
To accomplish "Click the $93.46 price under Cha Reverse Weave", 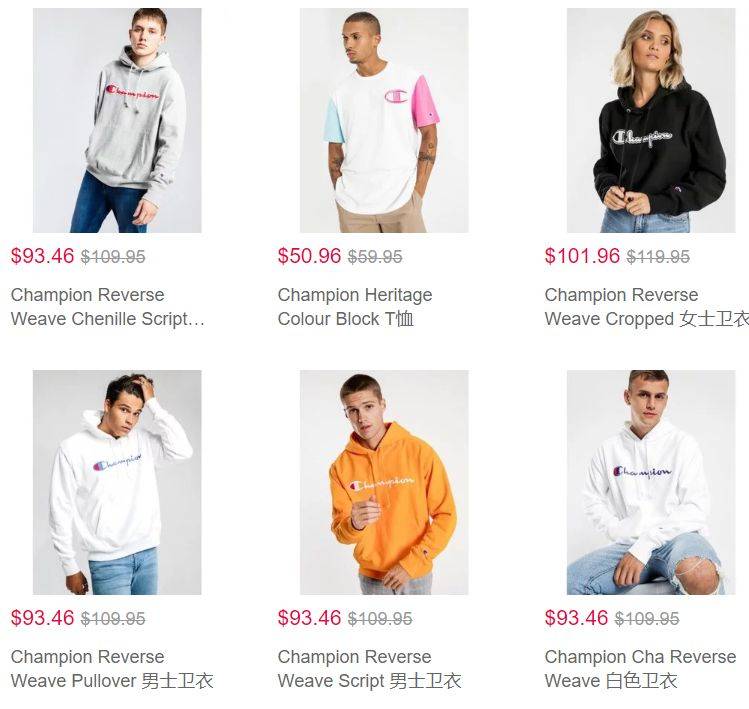I will 577,618.
